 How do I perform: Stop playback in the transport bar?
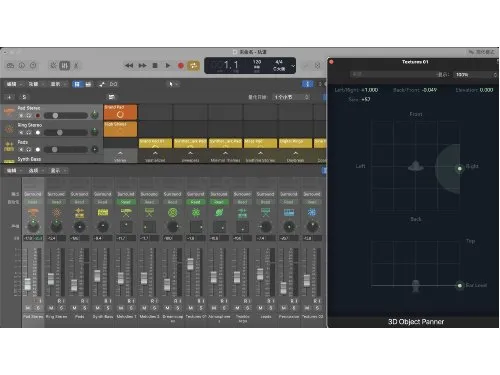pos(155,66)
